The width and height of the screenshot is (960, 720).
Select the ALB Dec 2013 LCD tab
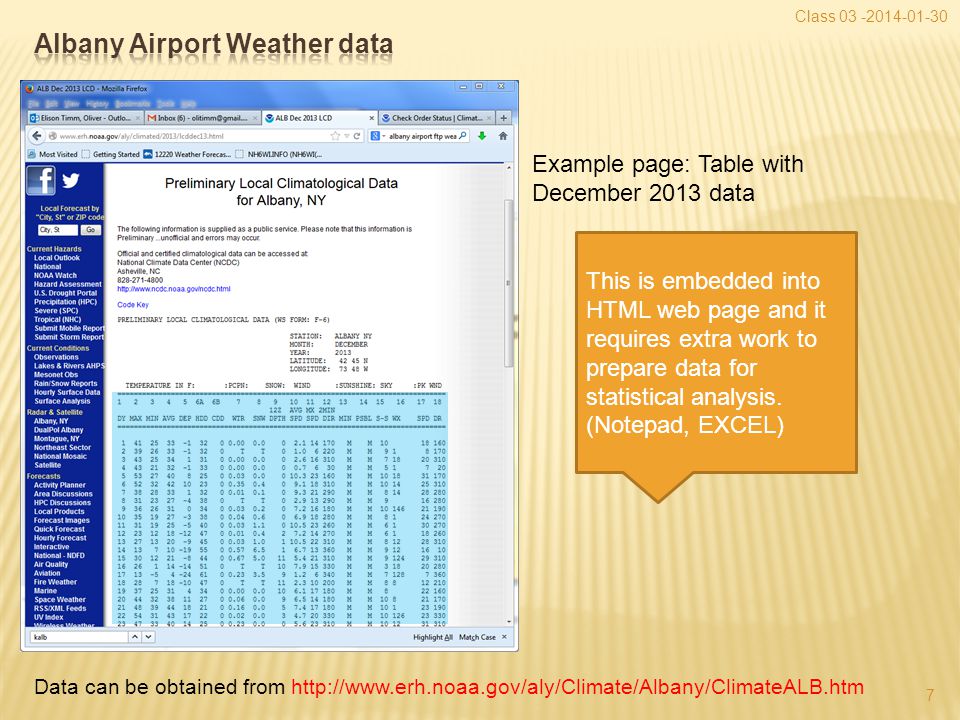320,118
